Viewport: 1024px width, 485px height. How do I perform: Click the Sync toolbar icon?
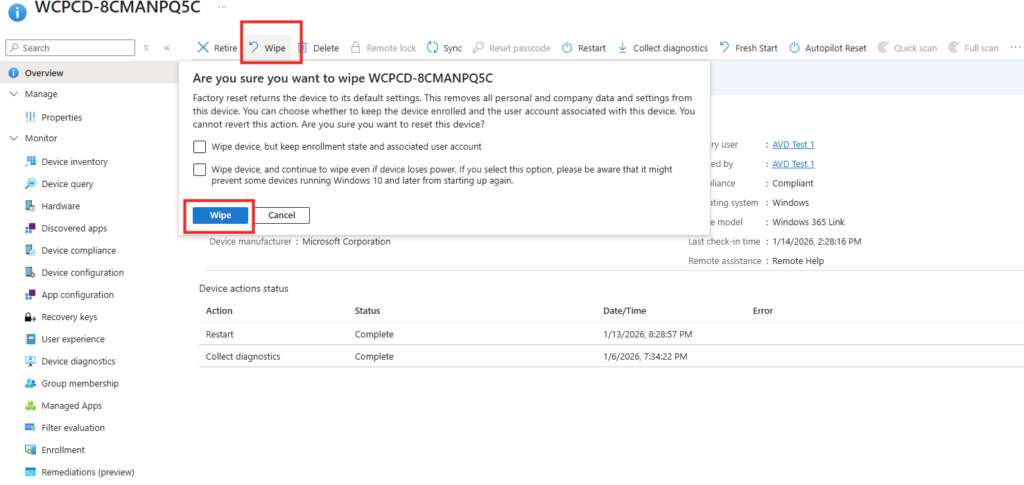[x=433, y=48]
